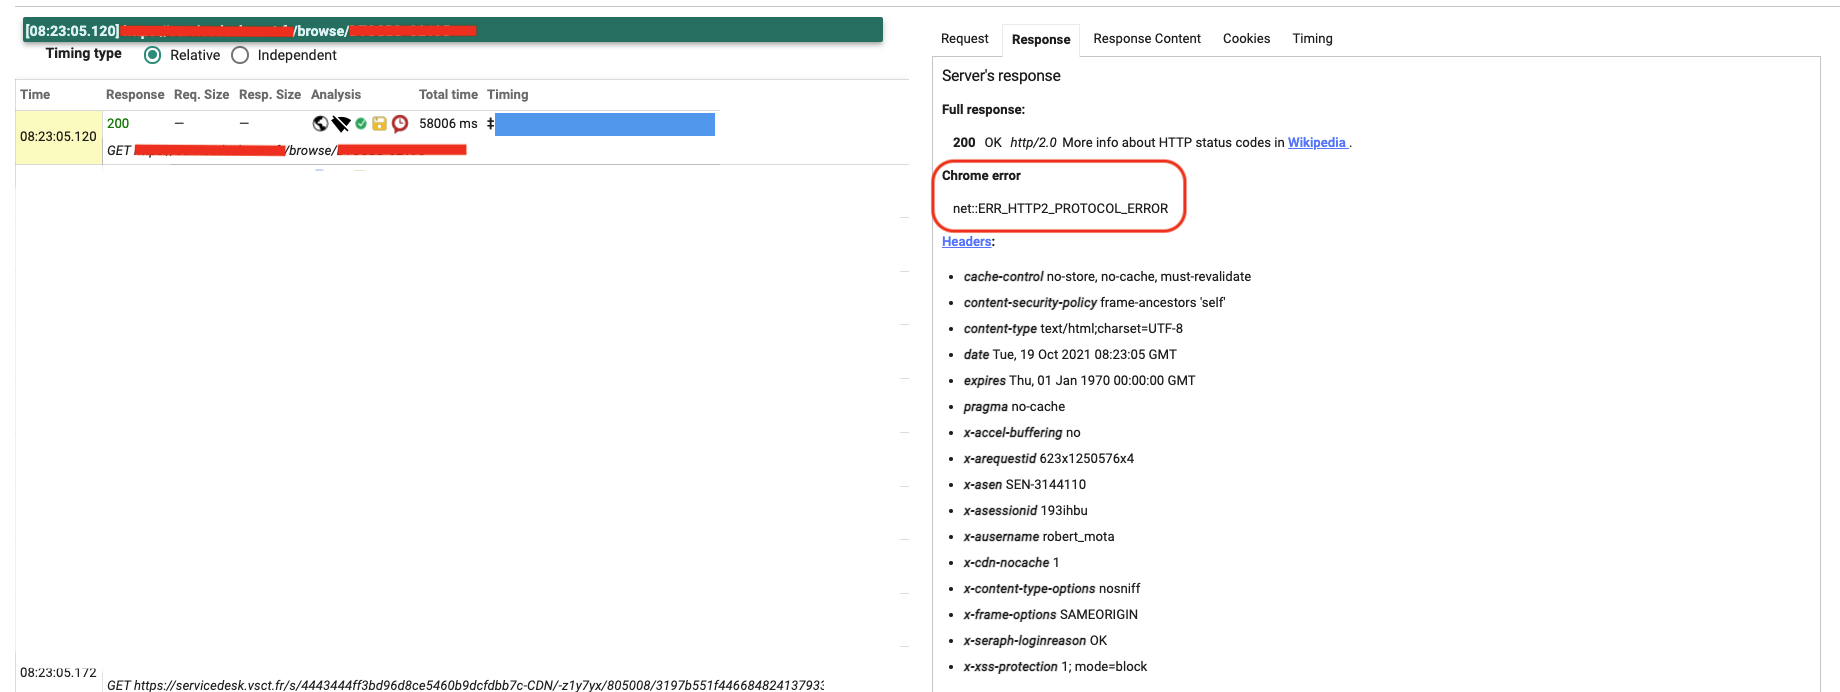Click the yellow floppy disk analysis icon
The width and height of the screenshot is (1840, 692).
tap(379, 124)
